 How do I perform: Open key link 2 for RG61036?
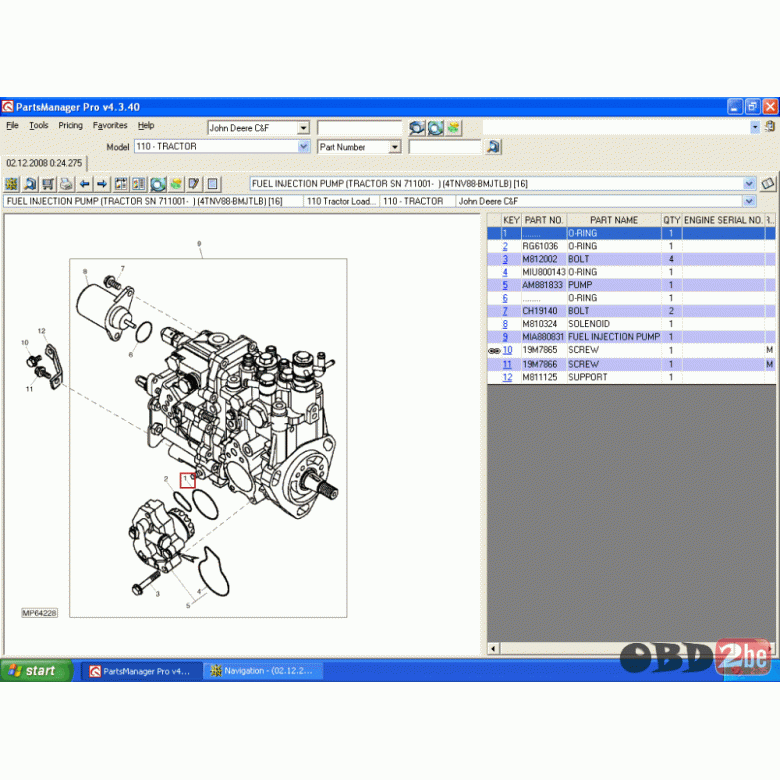point(505,246)
